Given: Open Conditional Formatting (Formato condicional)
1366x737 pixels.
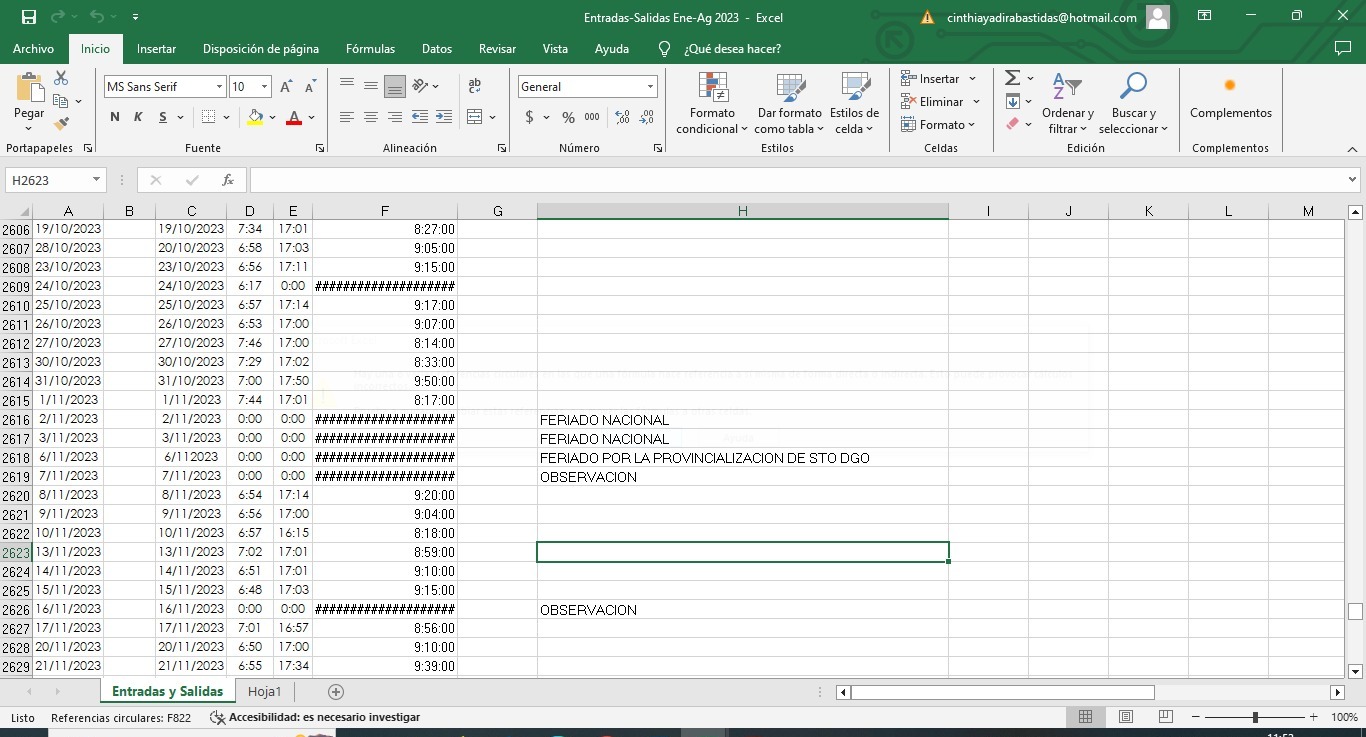Looking at the screenshot, I should pos(712,105).
